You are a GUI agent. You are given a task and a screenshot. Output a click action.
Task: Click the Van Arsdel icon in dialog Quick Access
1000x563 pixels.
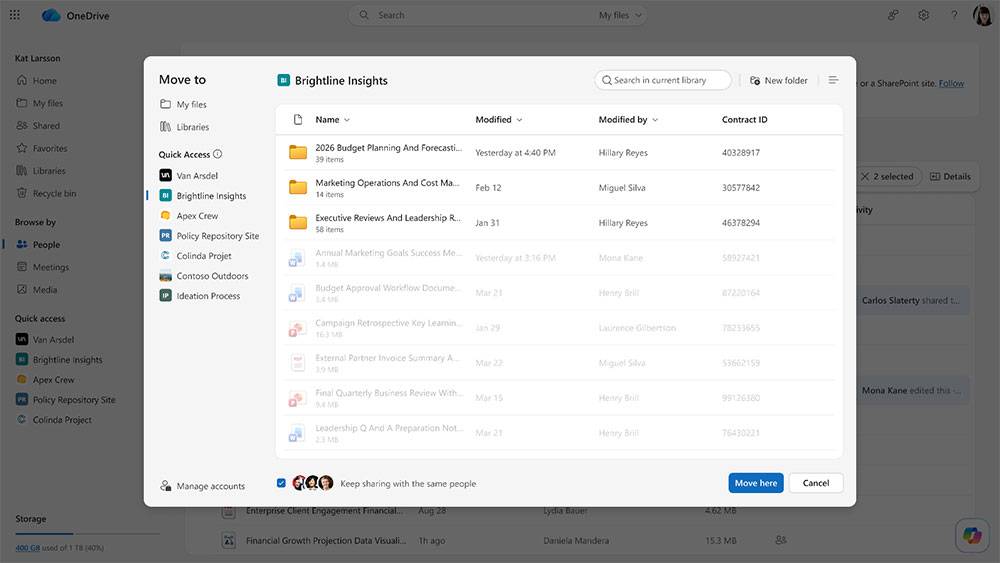[165, 175]
